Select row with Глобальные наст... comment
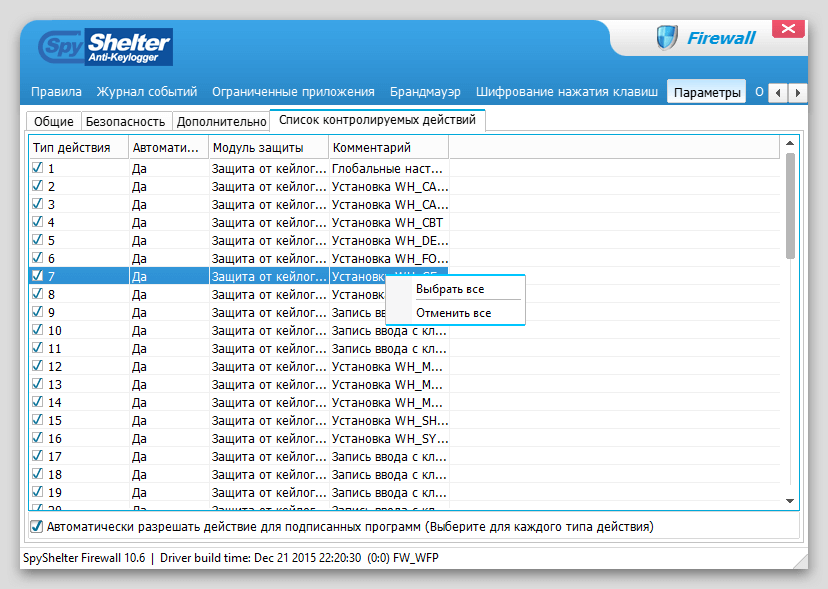Screen dimensions: 828x589 pos(387,169)
